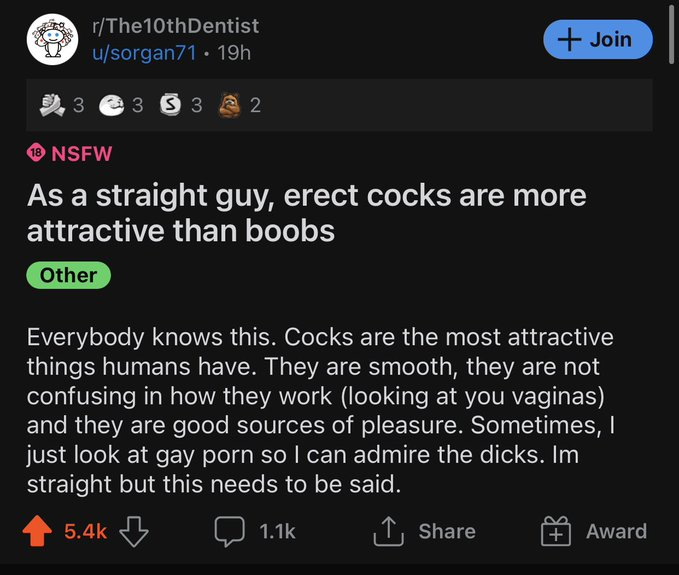
Task: Join the subreddit with Join button
Action: 598,39
